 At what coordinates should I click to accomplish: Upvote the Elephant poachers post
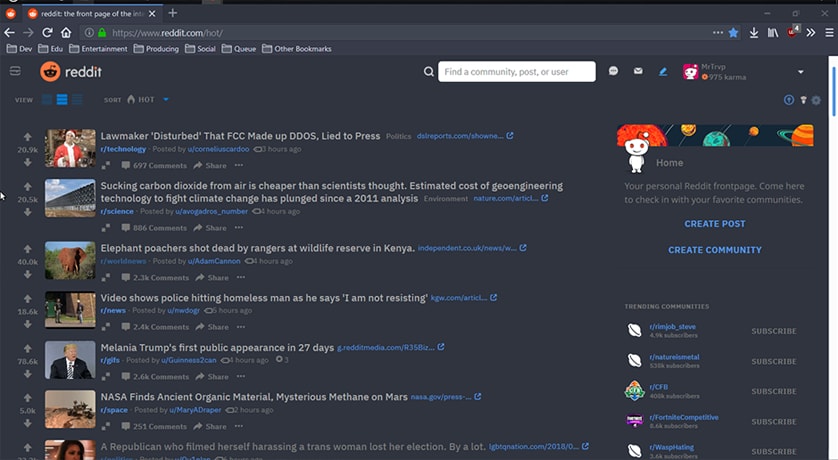coord(27,249)
